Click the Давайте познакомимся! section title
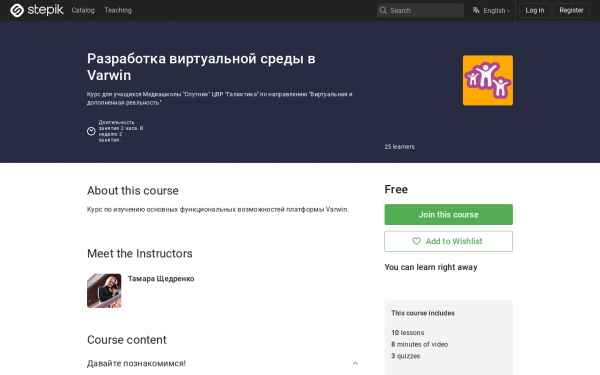600x375 pixels. pos(136,363)
